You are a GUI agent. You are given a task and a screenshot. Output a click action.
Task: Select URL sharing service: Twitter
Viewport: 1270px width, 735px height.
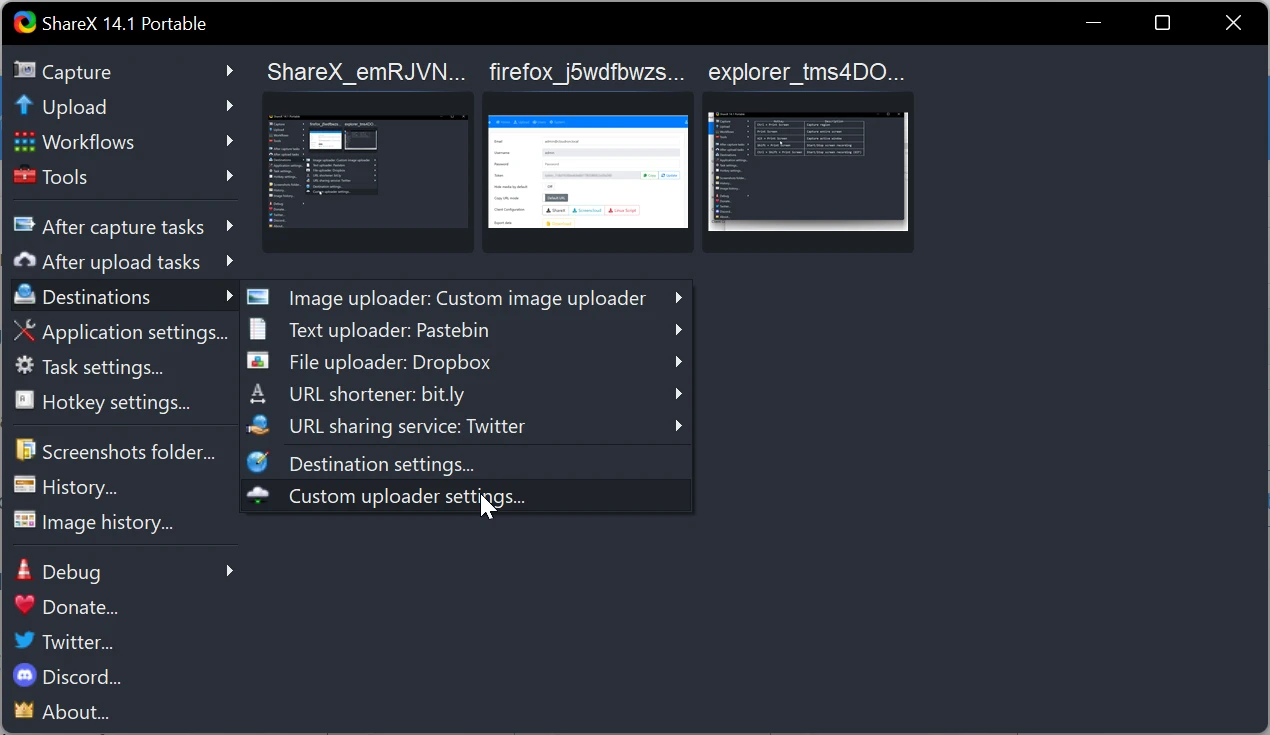click(x=407, y=426)
